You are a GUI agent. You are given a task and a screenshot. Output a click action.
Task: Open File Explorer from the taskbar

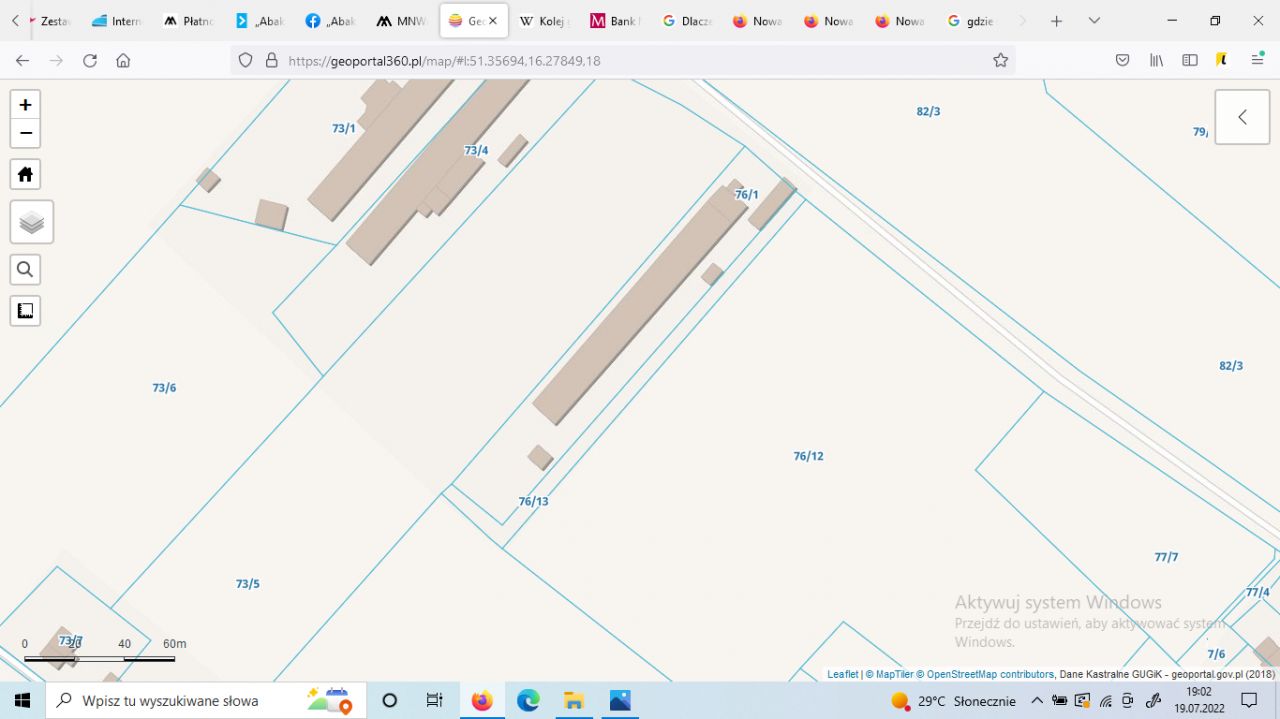click(574, 701)
